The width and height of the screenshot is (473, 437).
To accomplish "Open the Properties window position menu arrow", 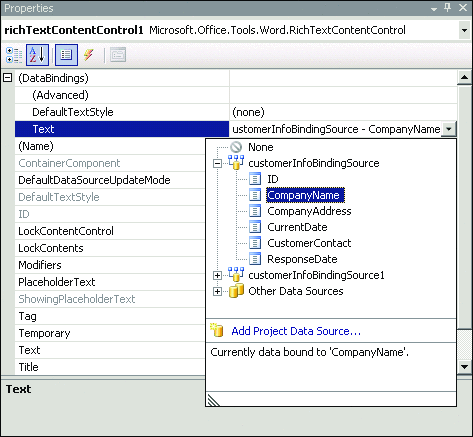I will coord(434,9).
